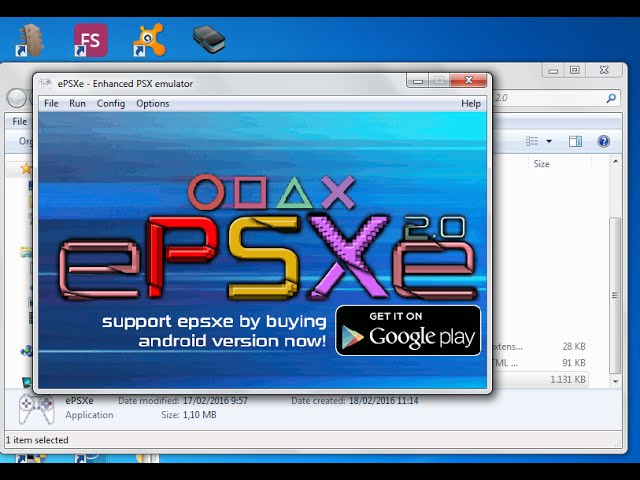Open Explorer help question mark icon
Screen dimensions: 640x480
tap(603, 141)
